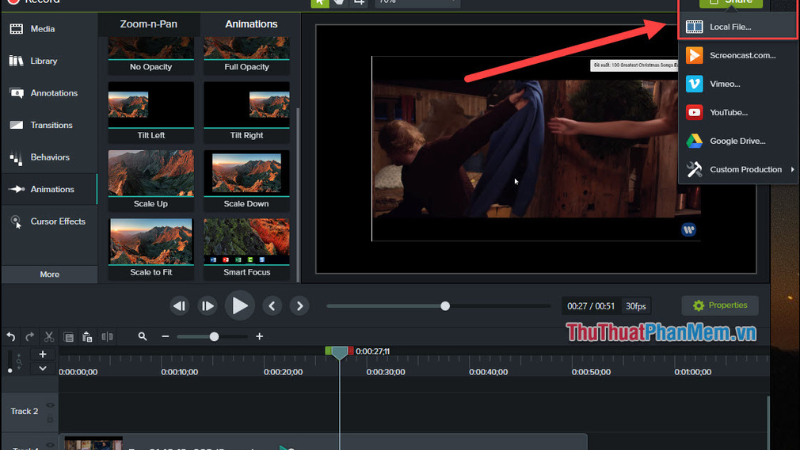The height and width of the screenshot is (450, 800).
Task: Select Annotations in the sidebar
Action: (53, 93)
